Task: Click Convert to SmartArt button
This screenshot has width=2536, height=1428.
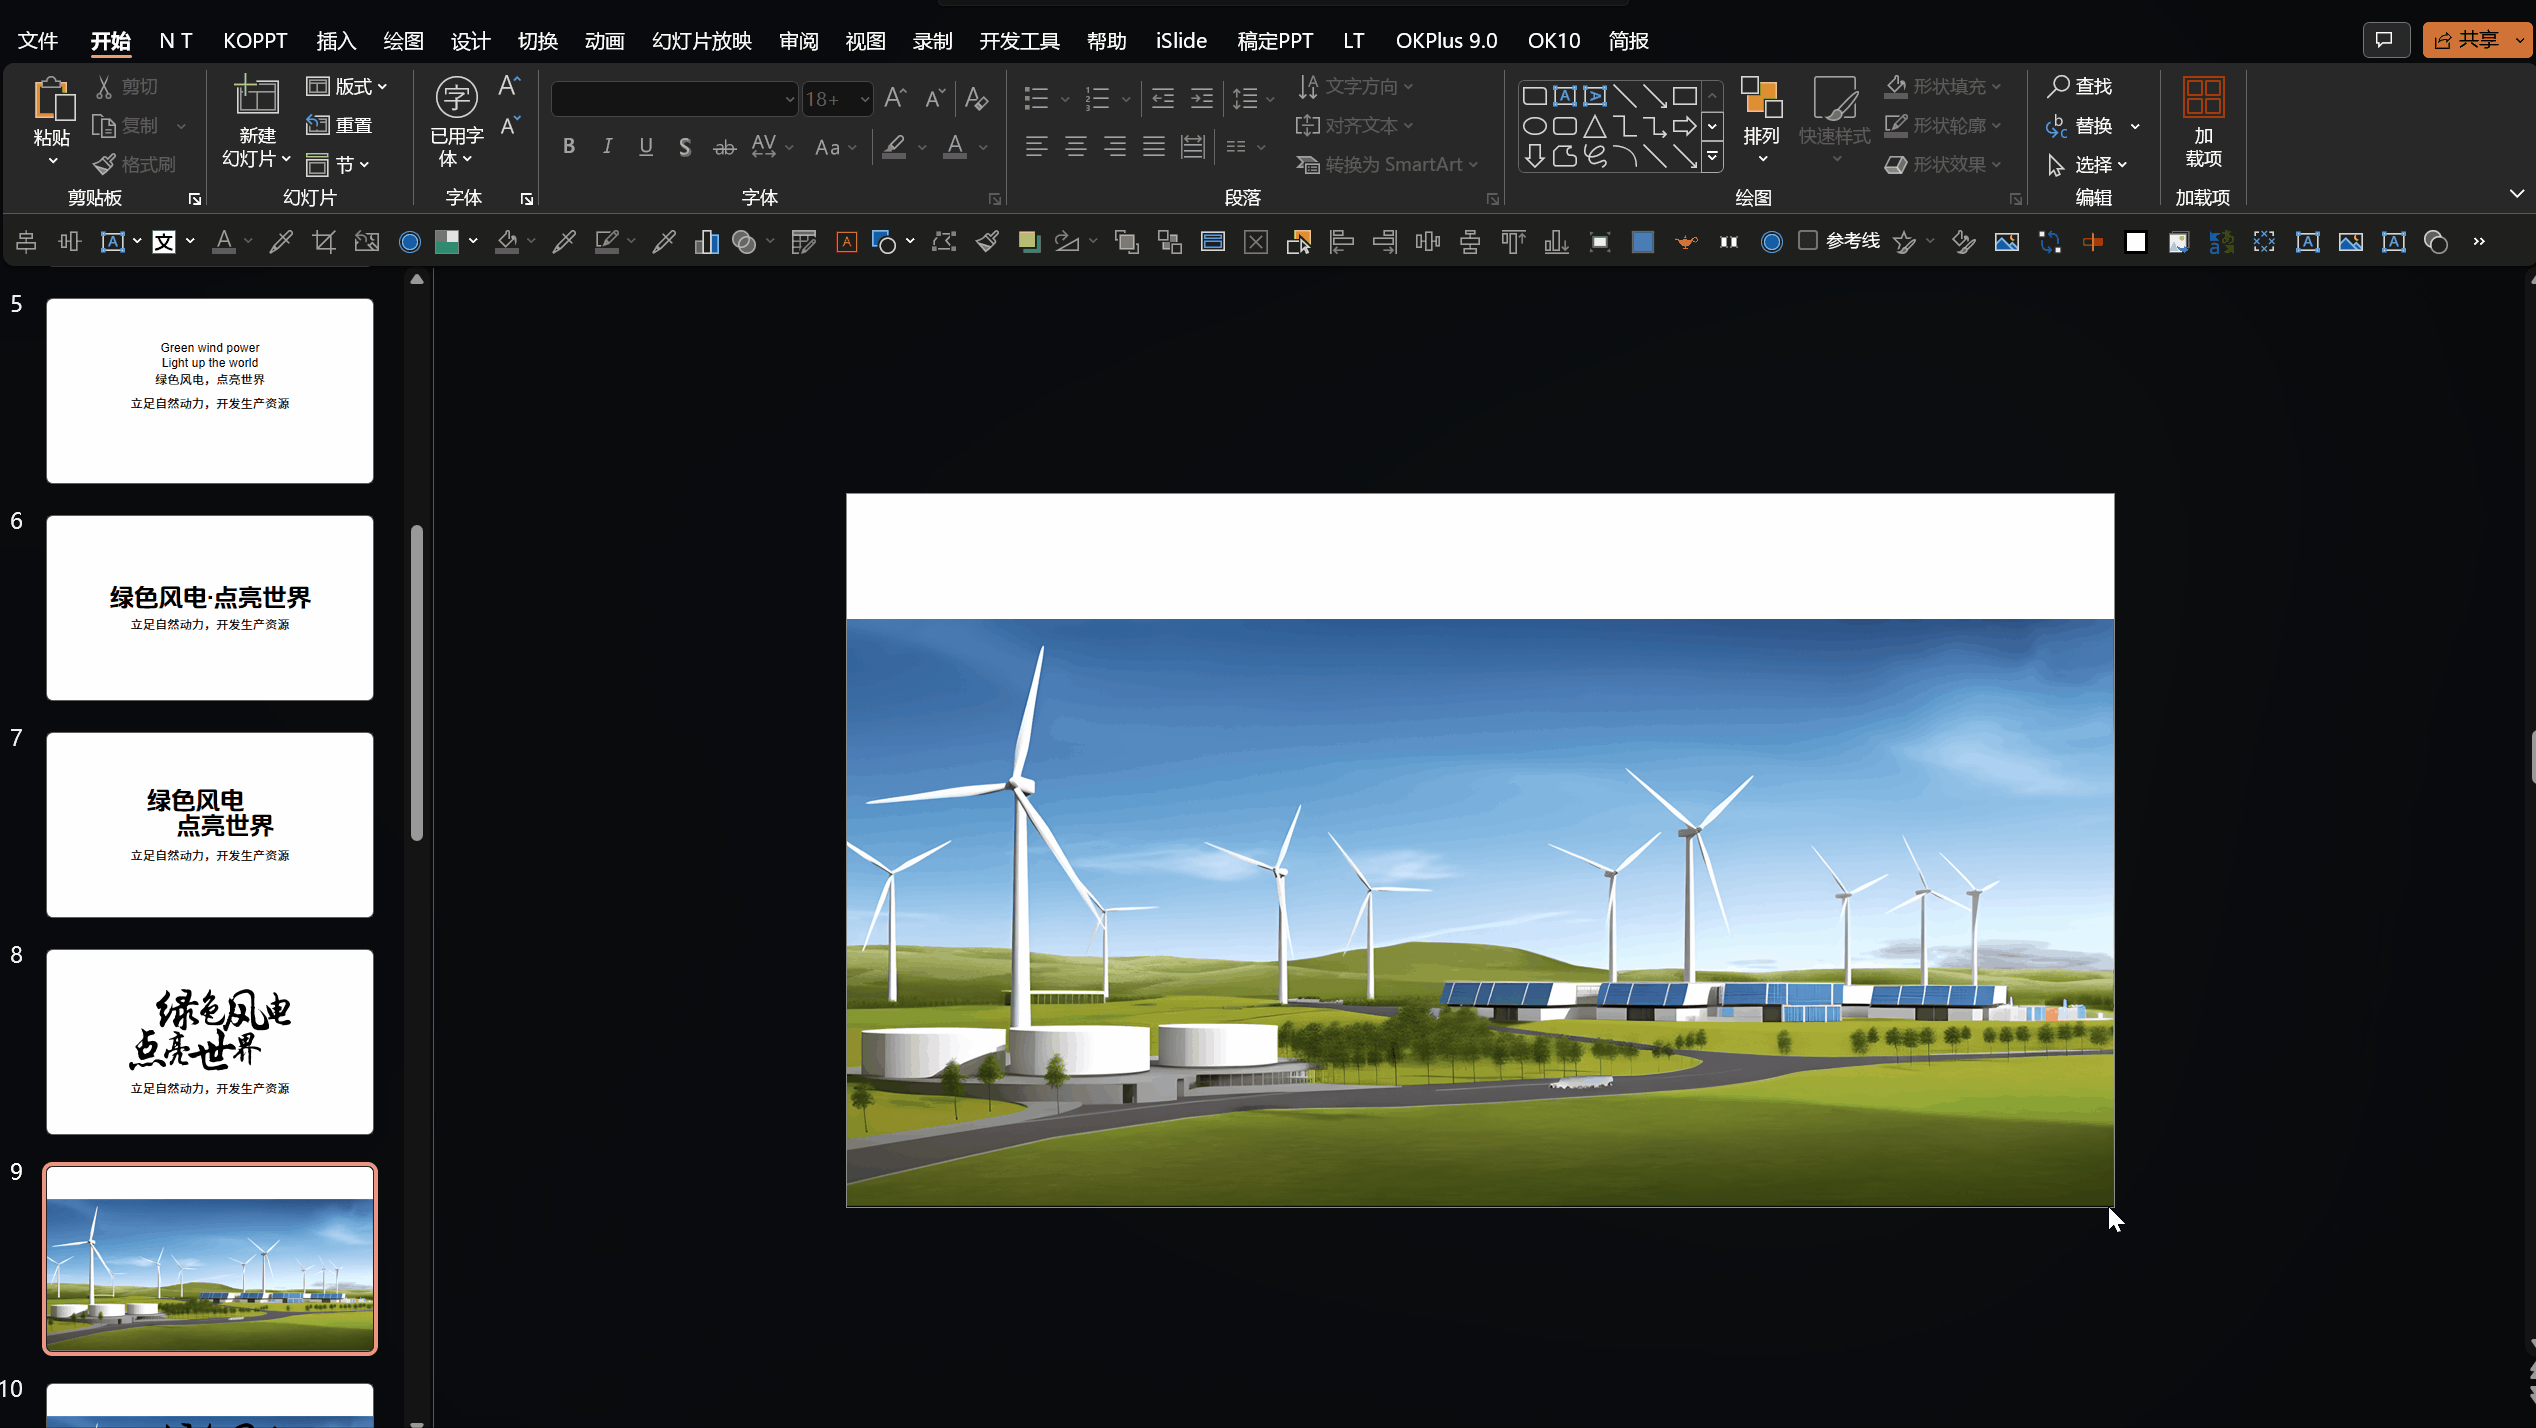Action: coord(1387,164)
